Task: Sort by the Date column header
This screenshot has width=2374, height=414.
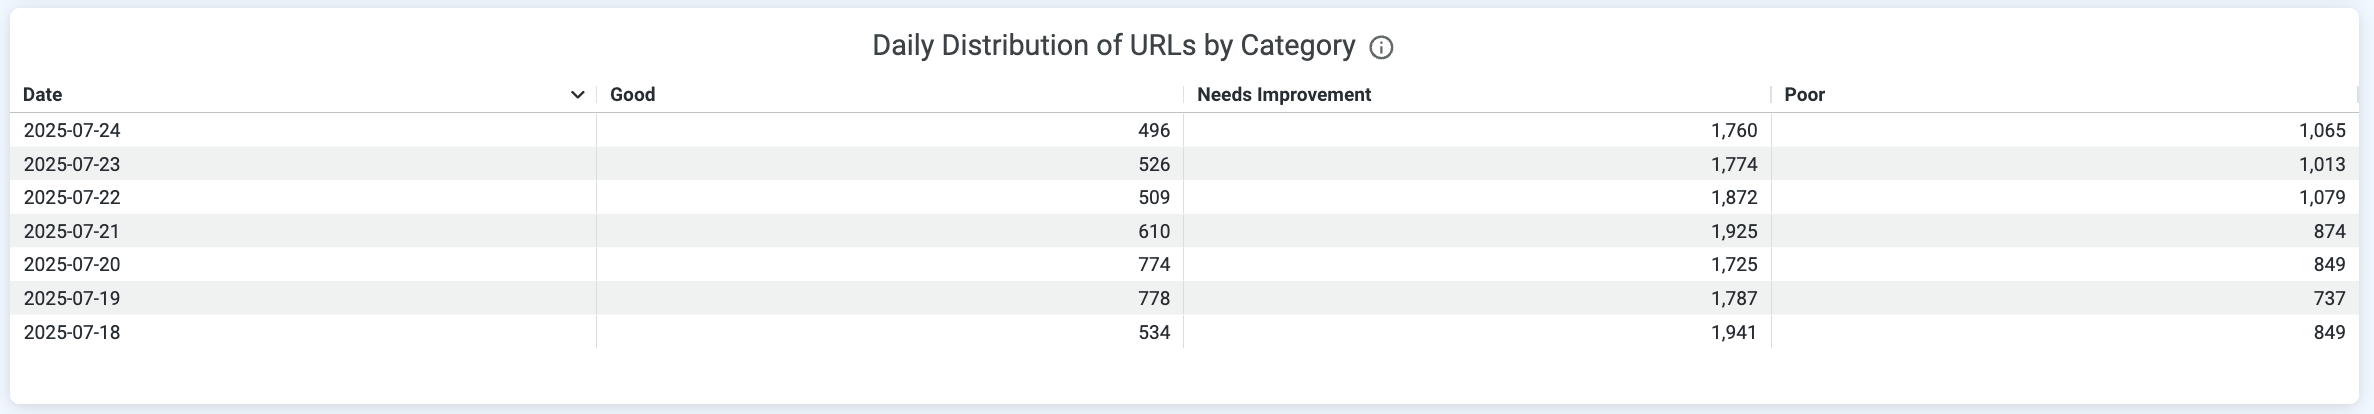Action: [x=43, y=95]
